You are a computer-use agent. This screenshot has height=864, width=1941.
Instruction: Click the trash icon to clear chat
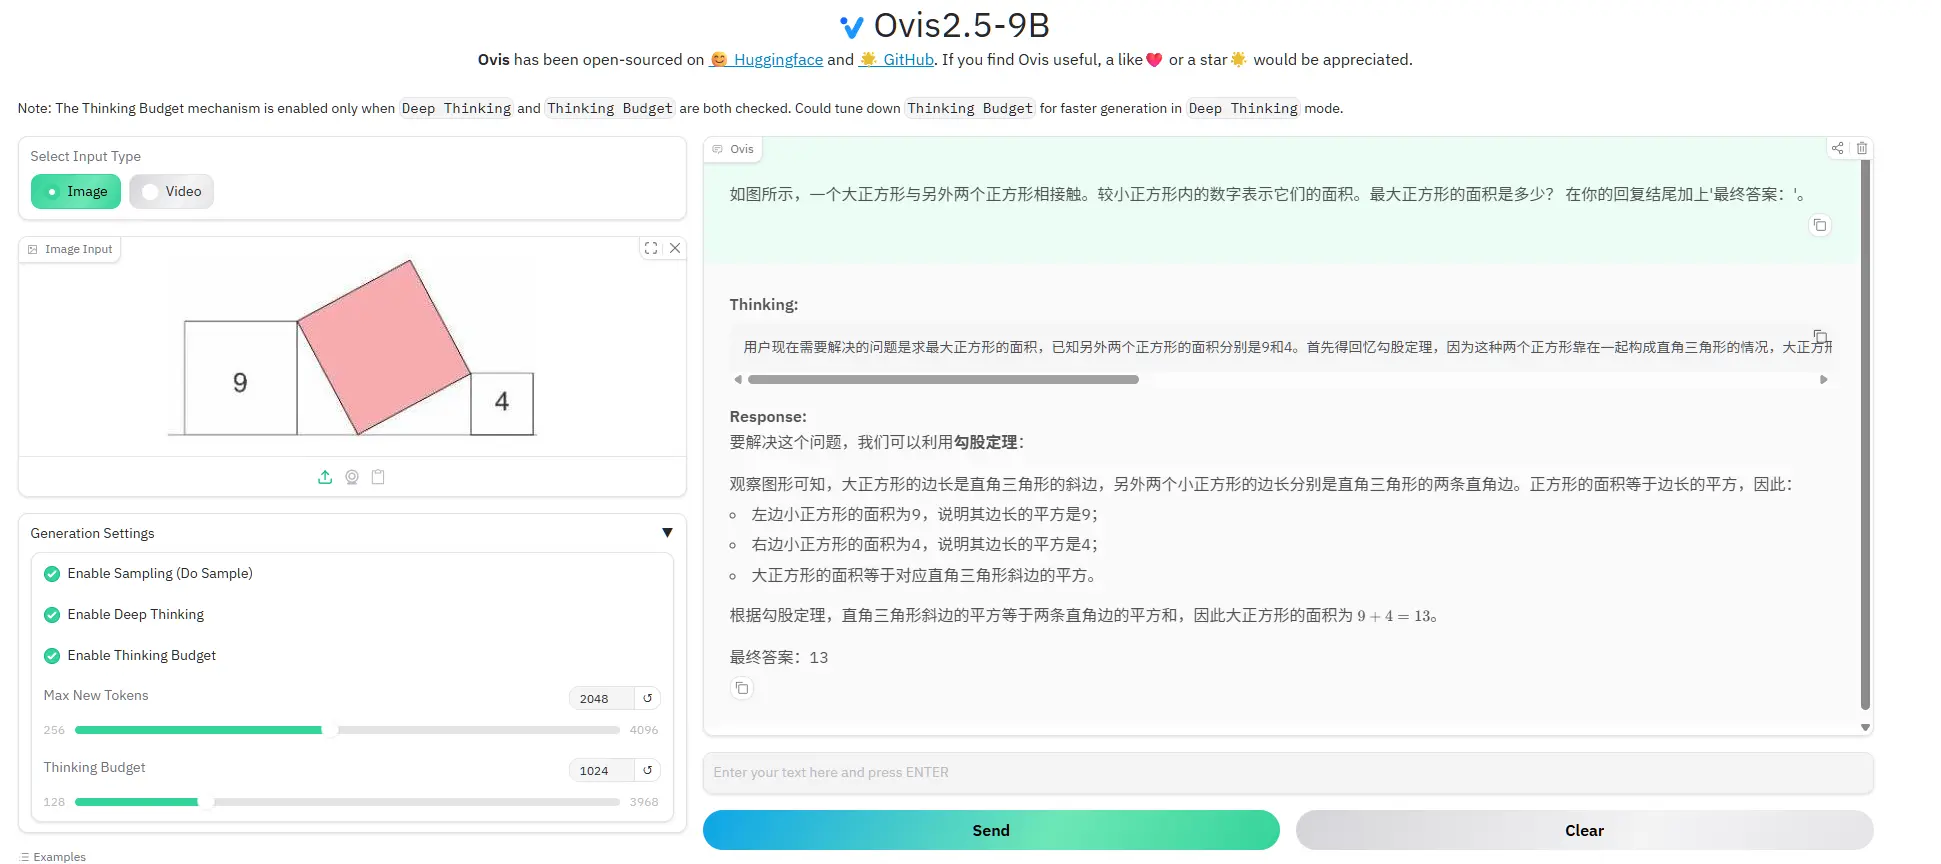[1862, 148]
